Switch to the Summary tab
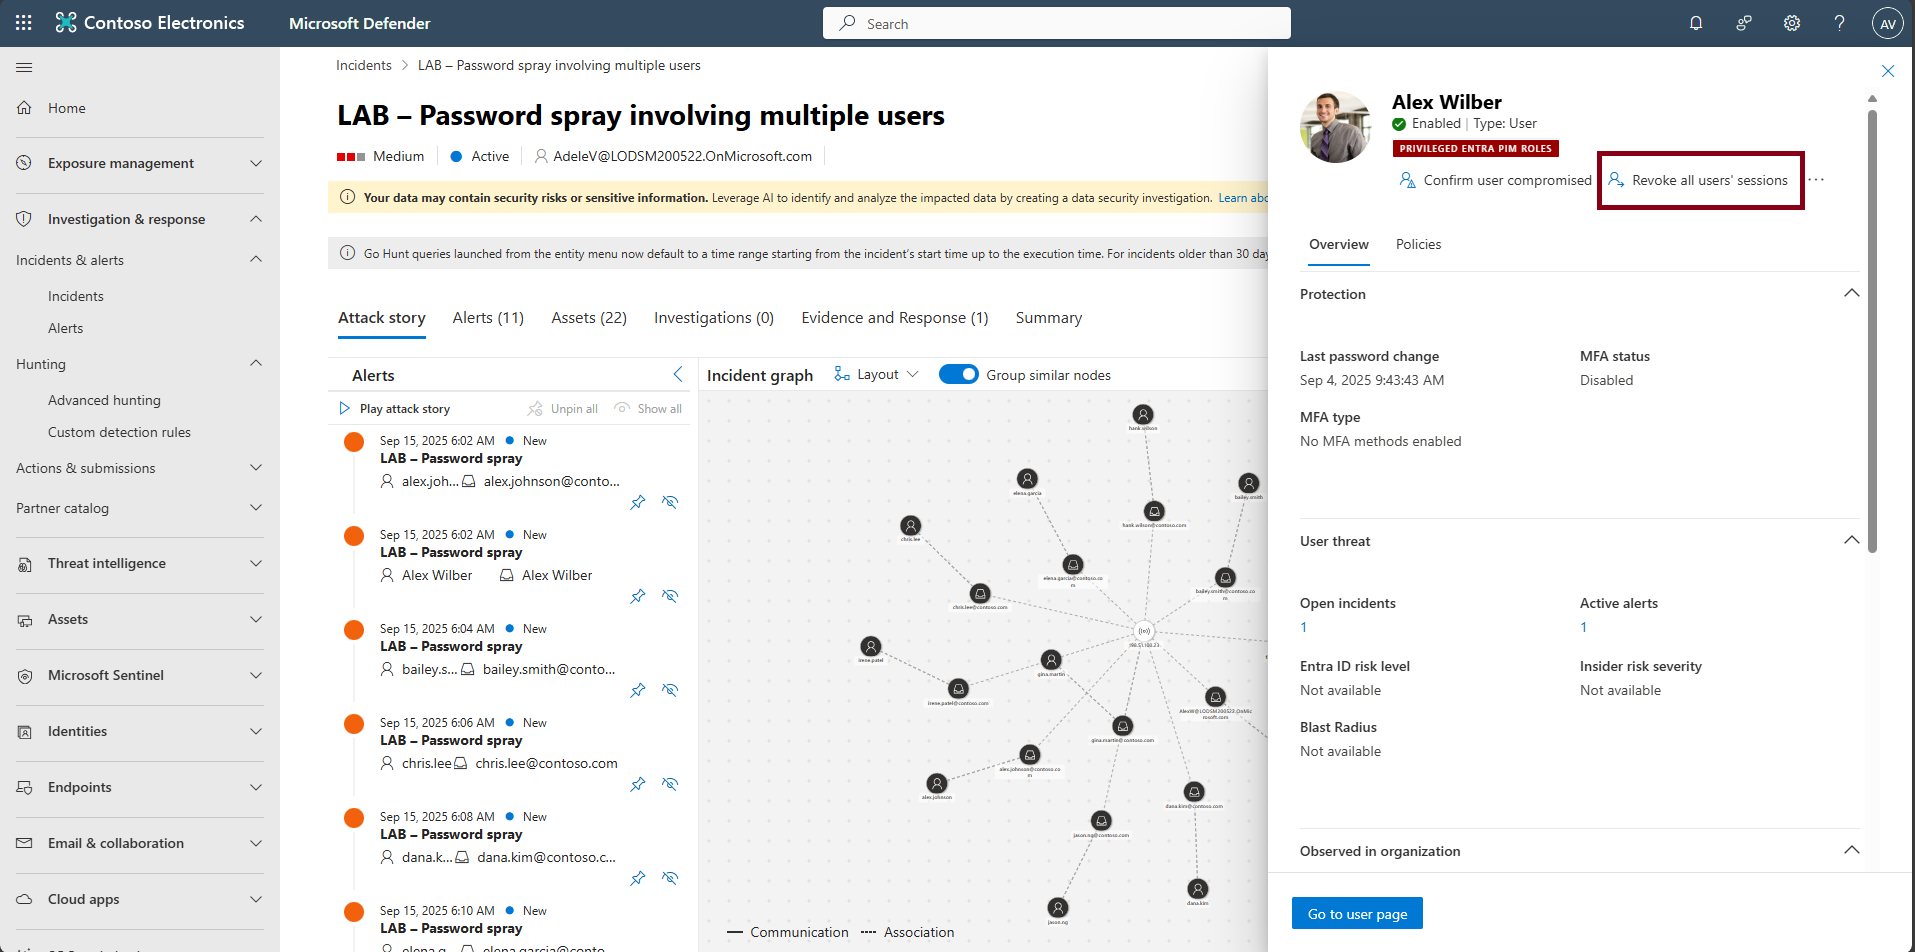This screenshot has width=1915, height=952. [1049, 318]
